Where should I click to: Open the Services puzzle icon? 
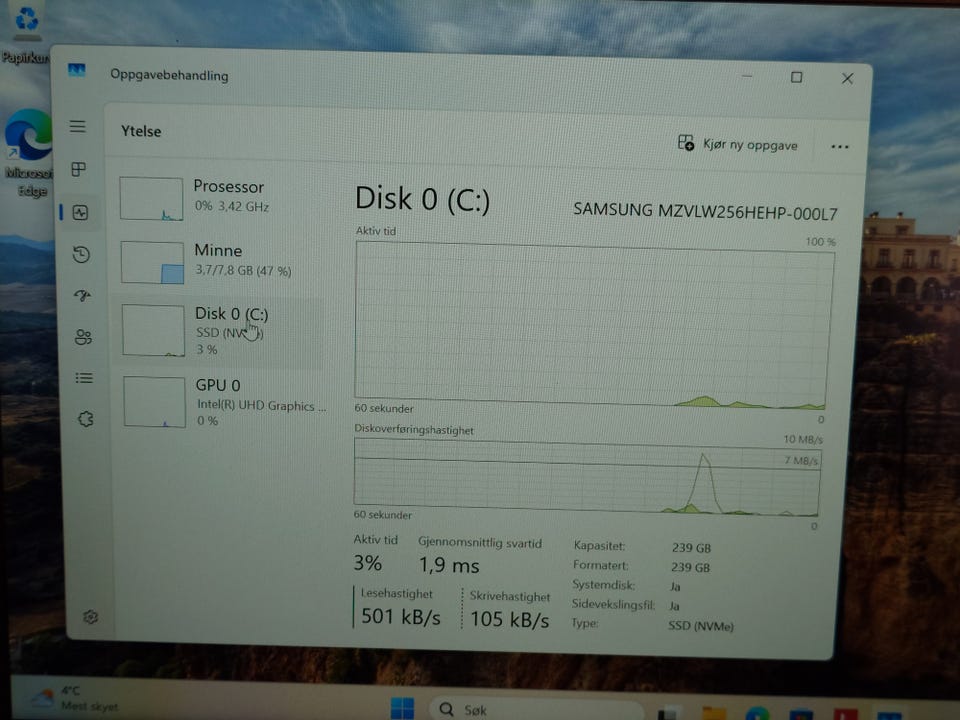(86, 419)
